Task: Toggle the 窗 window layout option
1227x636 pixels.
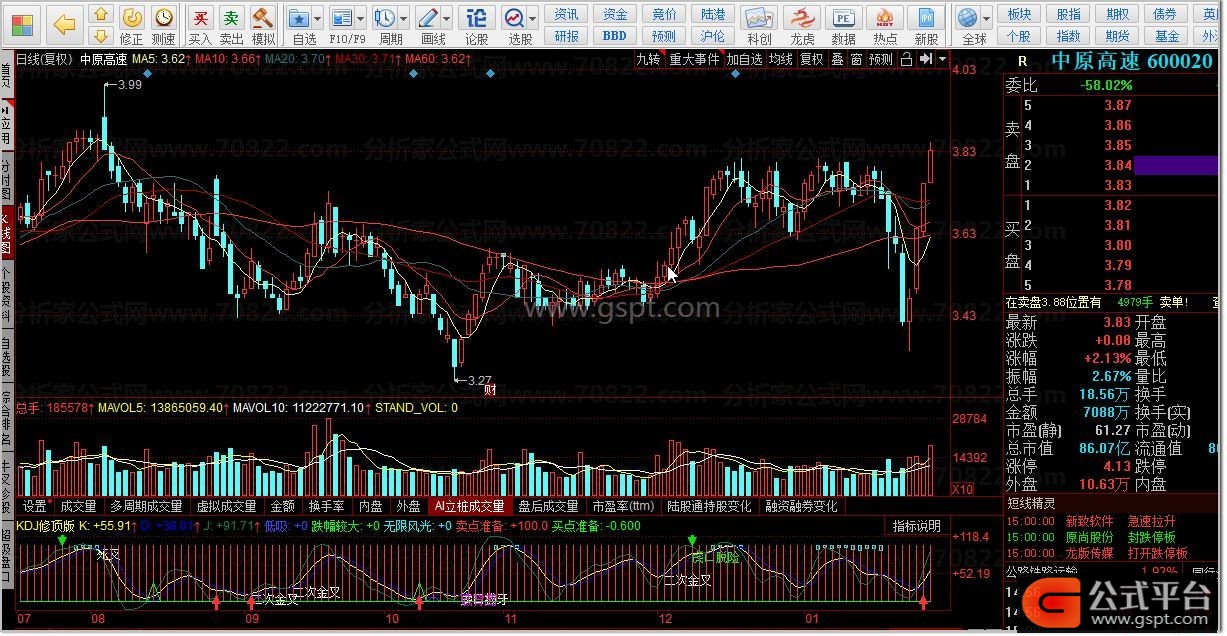Action: 856,59
